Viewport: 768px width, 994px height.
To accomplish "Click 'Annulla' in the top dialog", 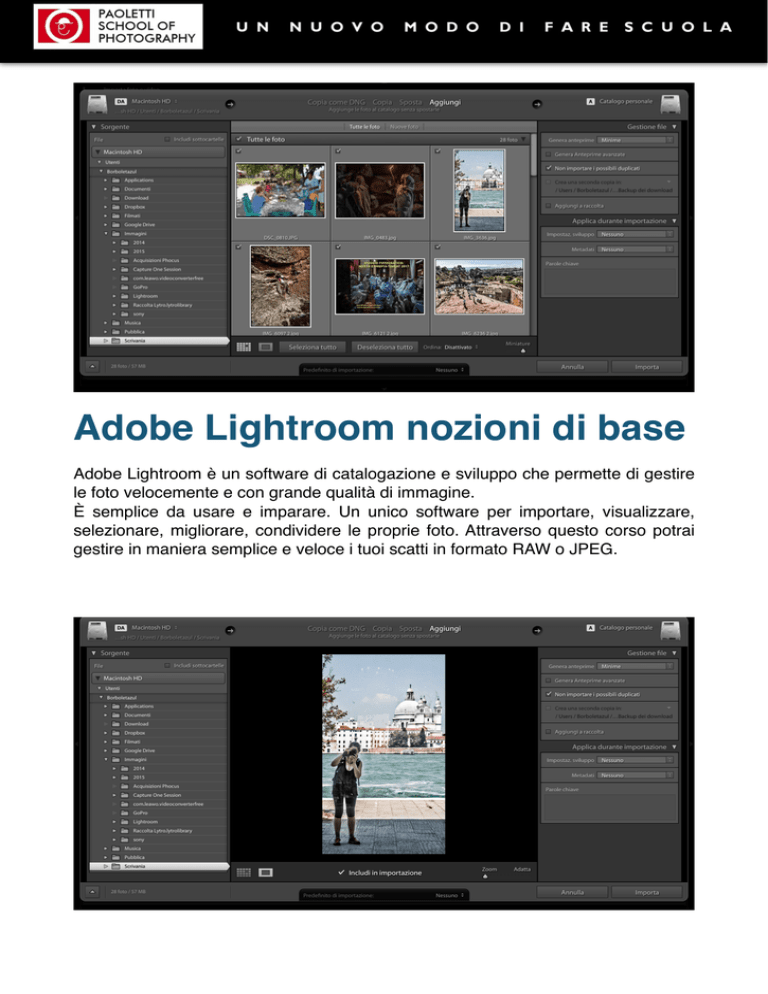I will coord(572,366).
